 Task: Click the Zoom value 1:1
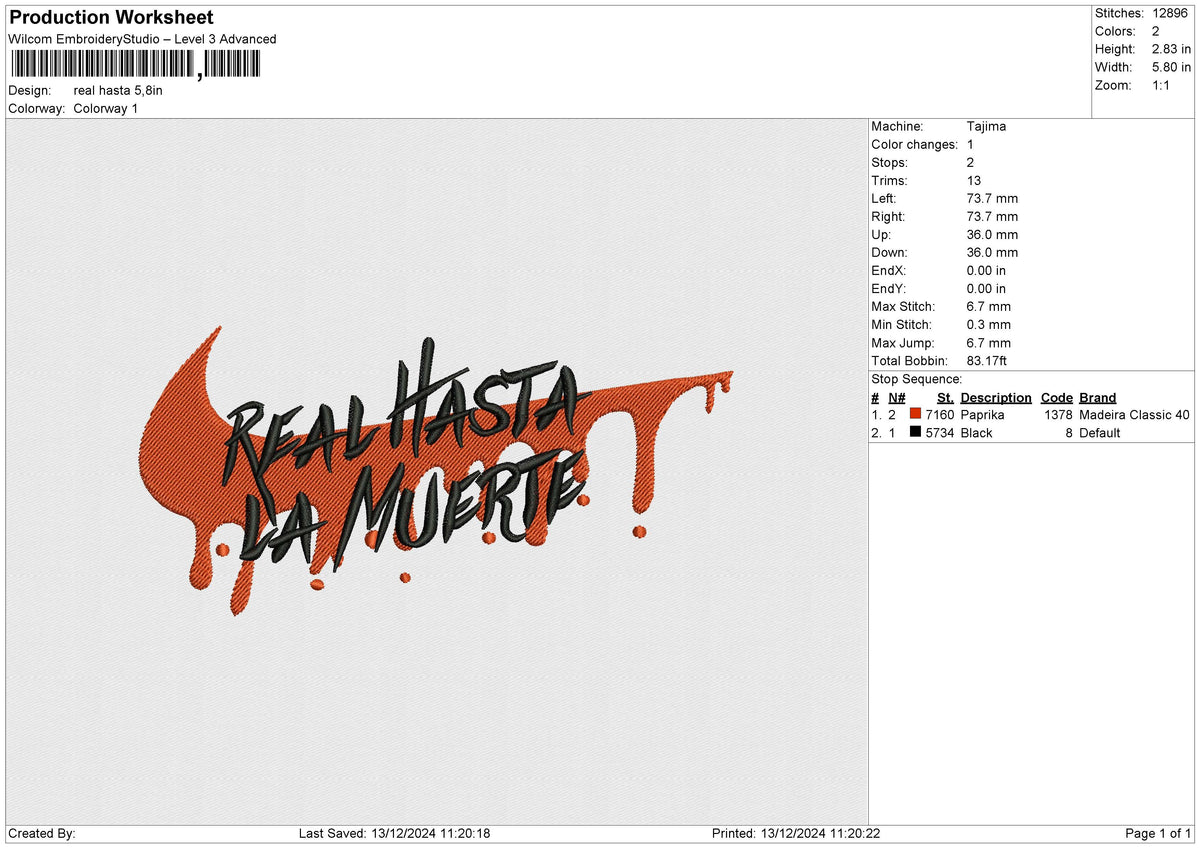click(x=1162, y=85)
